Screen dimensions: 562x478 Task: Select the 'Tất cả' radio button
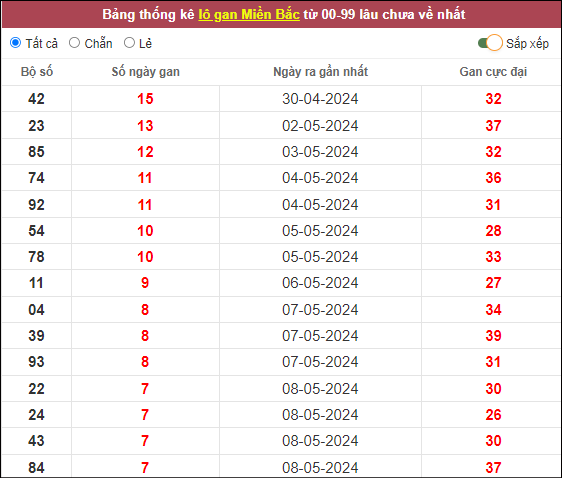point(16,43)
